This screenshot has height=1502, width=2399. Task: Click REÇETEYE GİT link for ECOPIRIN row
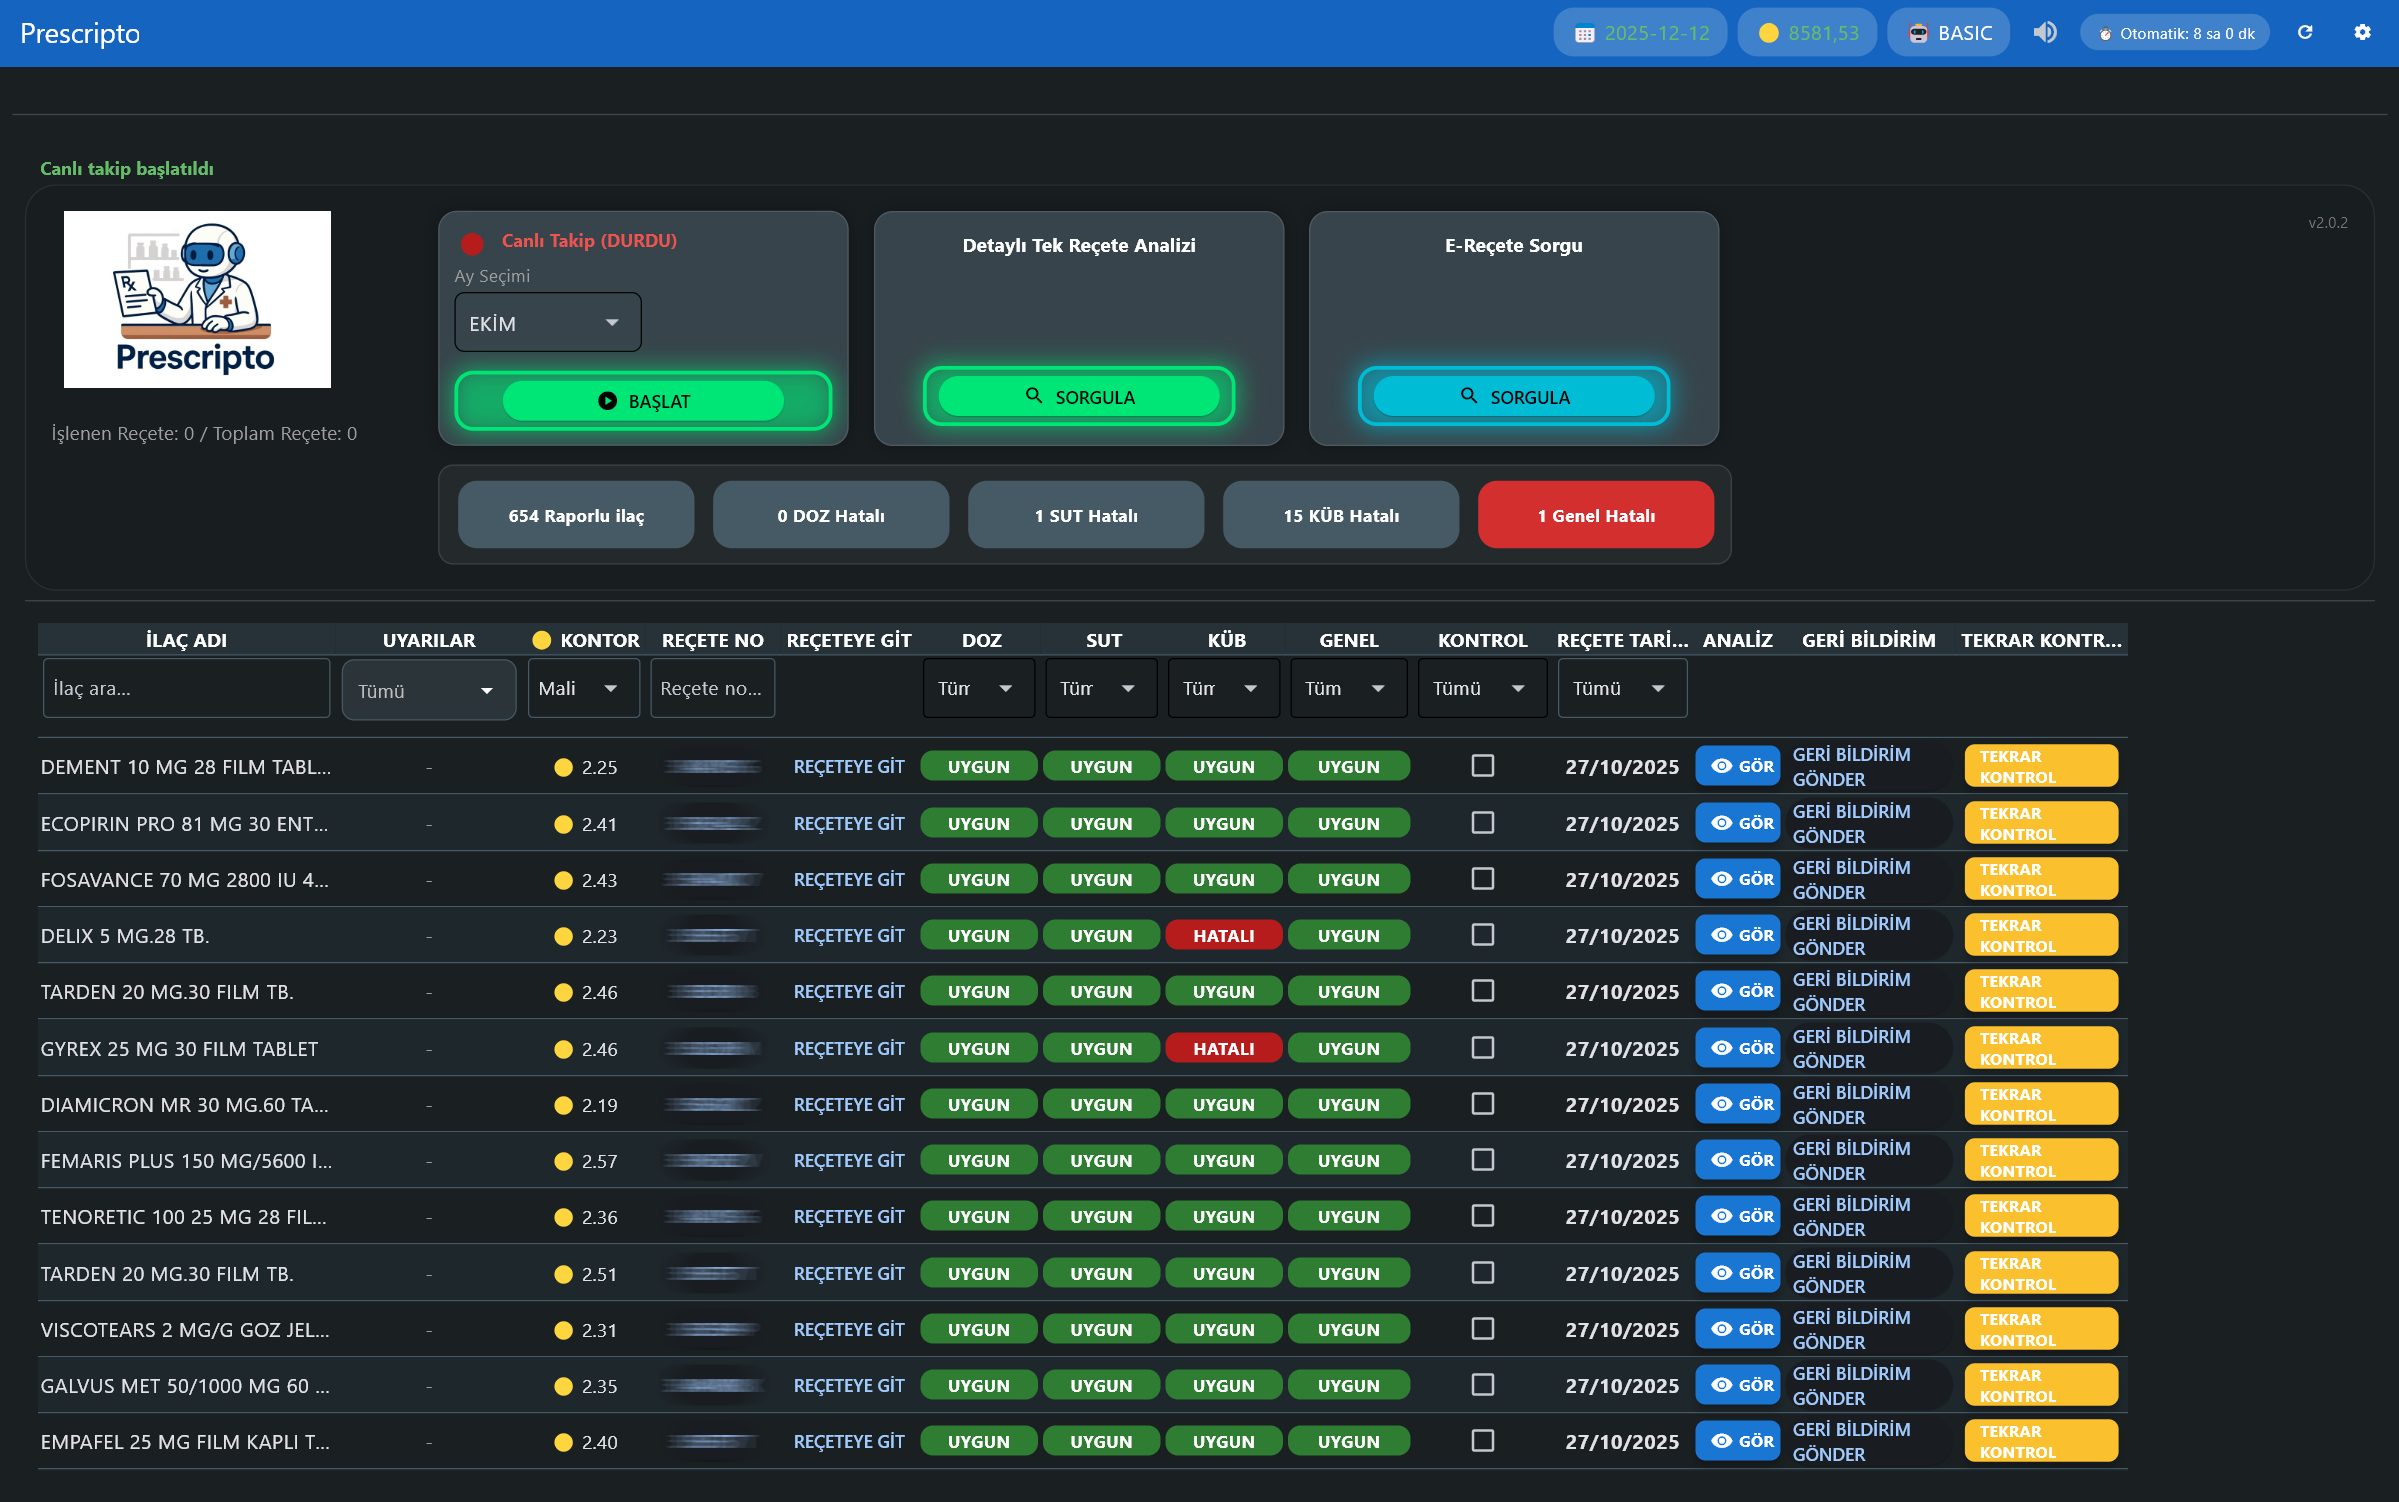point(848,823)
